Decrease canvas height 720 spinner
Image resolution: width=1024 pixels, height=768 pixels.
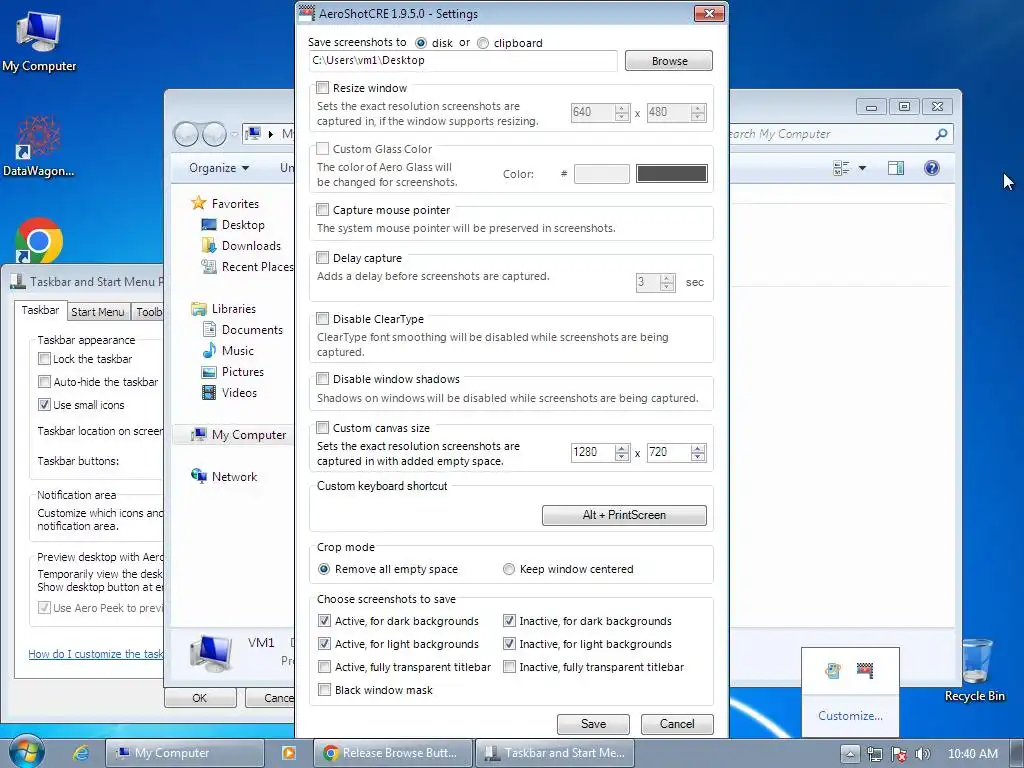(697, 456)
